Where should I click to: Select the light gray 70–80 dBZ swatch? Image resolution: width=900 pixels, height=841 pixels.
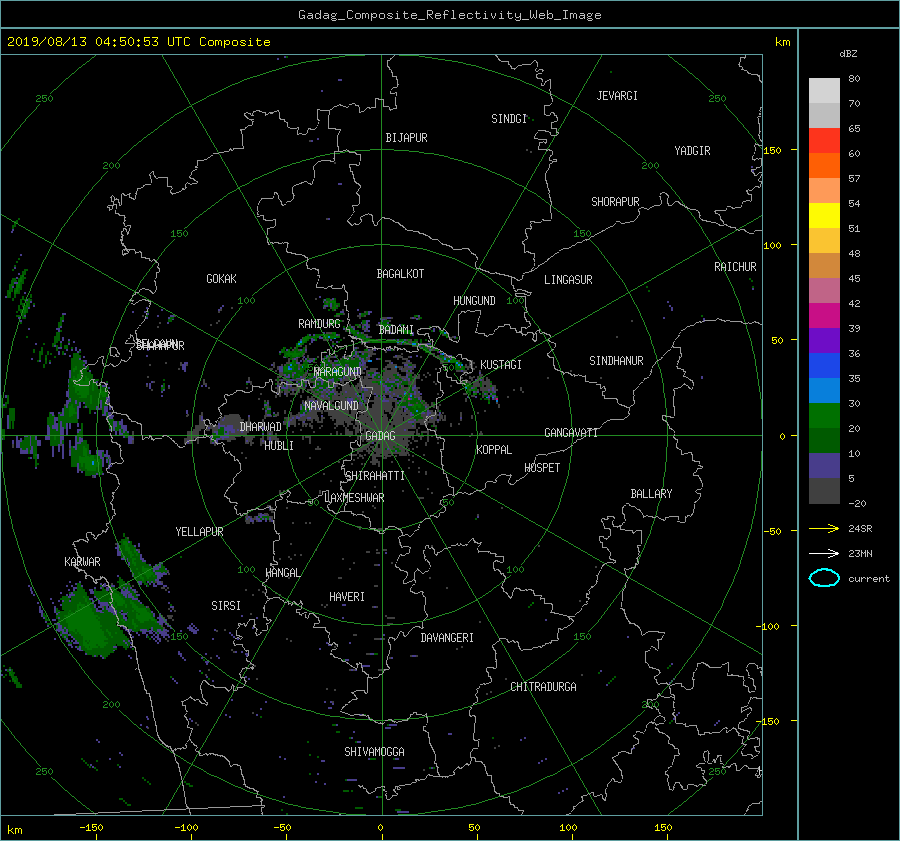(x=824, y=91)
